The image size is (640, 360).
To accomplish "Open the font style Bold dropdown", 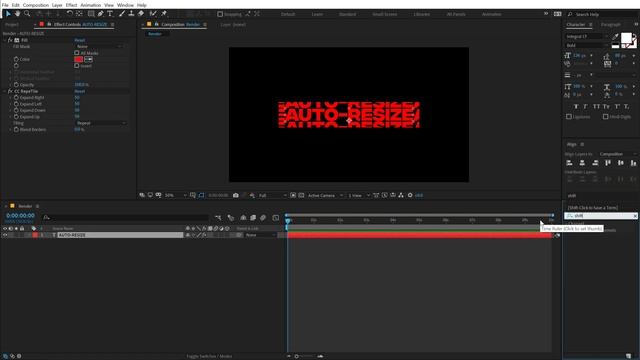I will pos(587,46).
